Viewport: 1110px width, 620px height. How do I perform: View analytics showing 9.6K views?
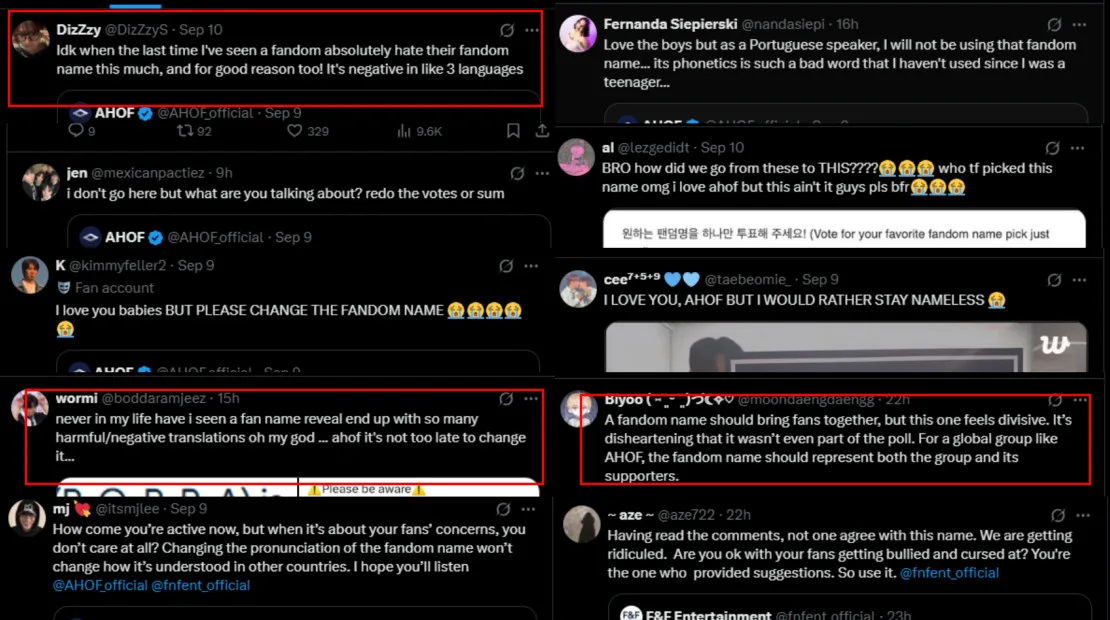point(404,131)
